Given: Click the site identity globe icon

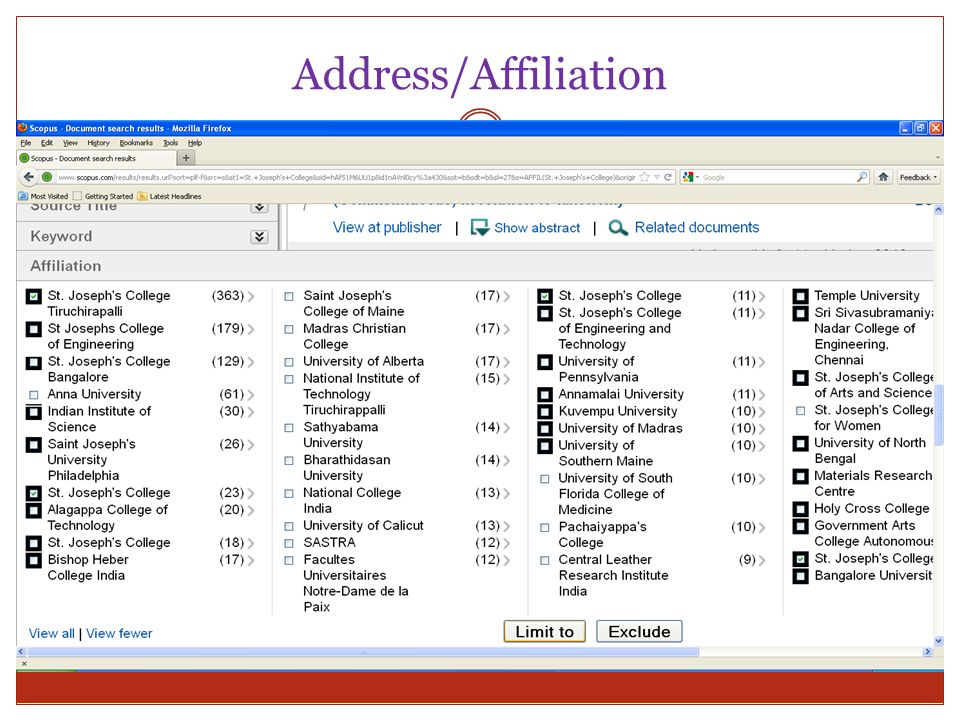Looking at the screenshot, I should click(x=47, y=177).
